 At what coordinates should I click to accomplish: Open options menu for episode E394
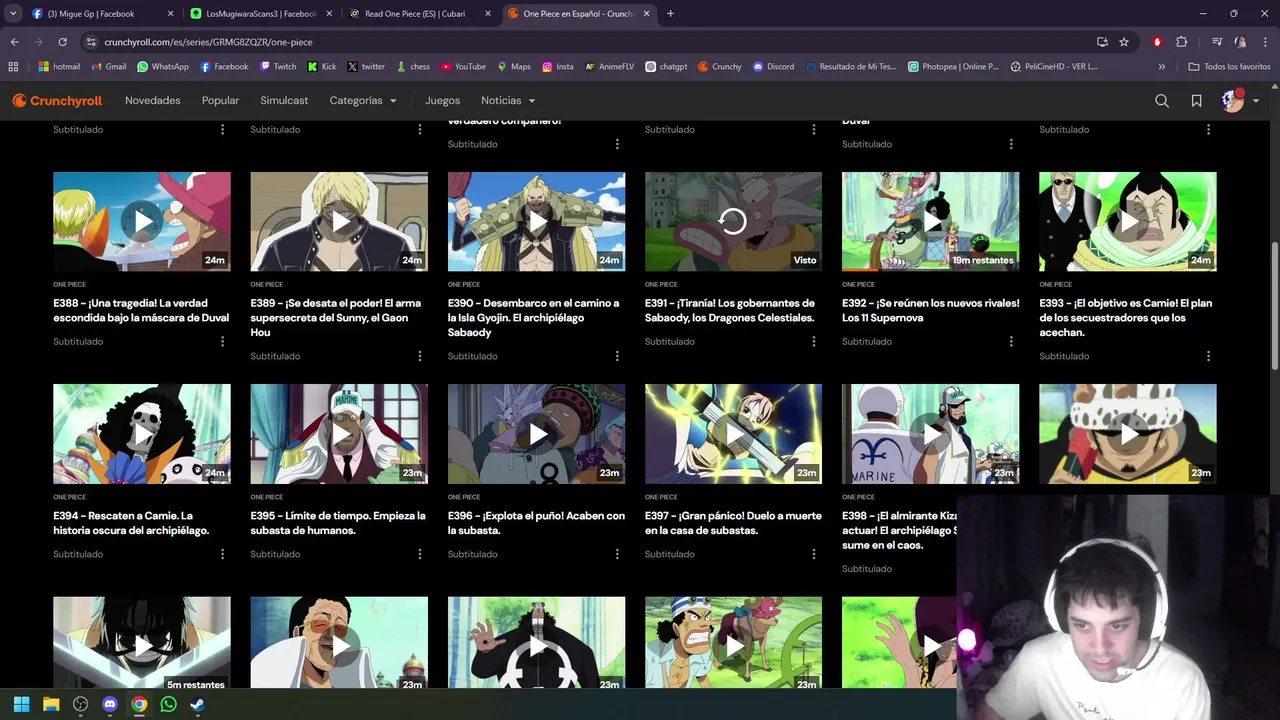coord(222,554)
